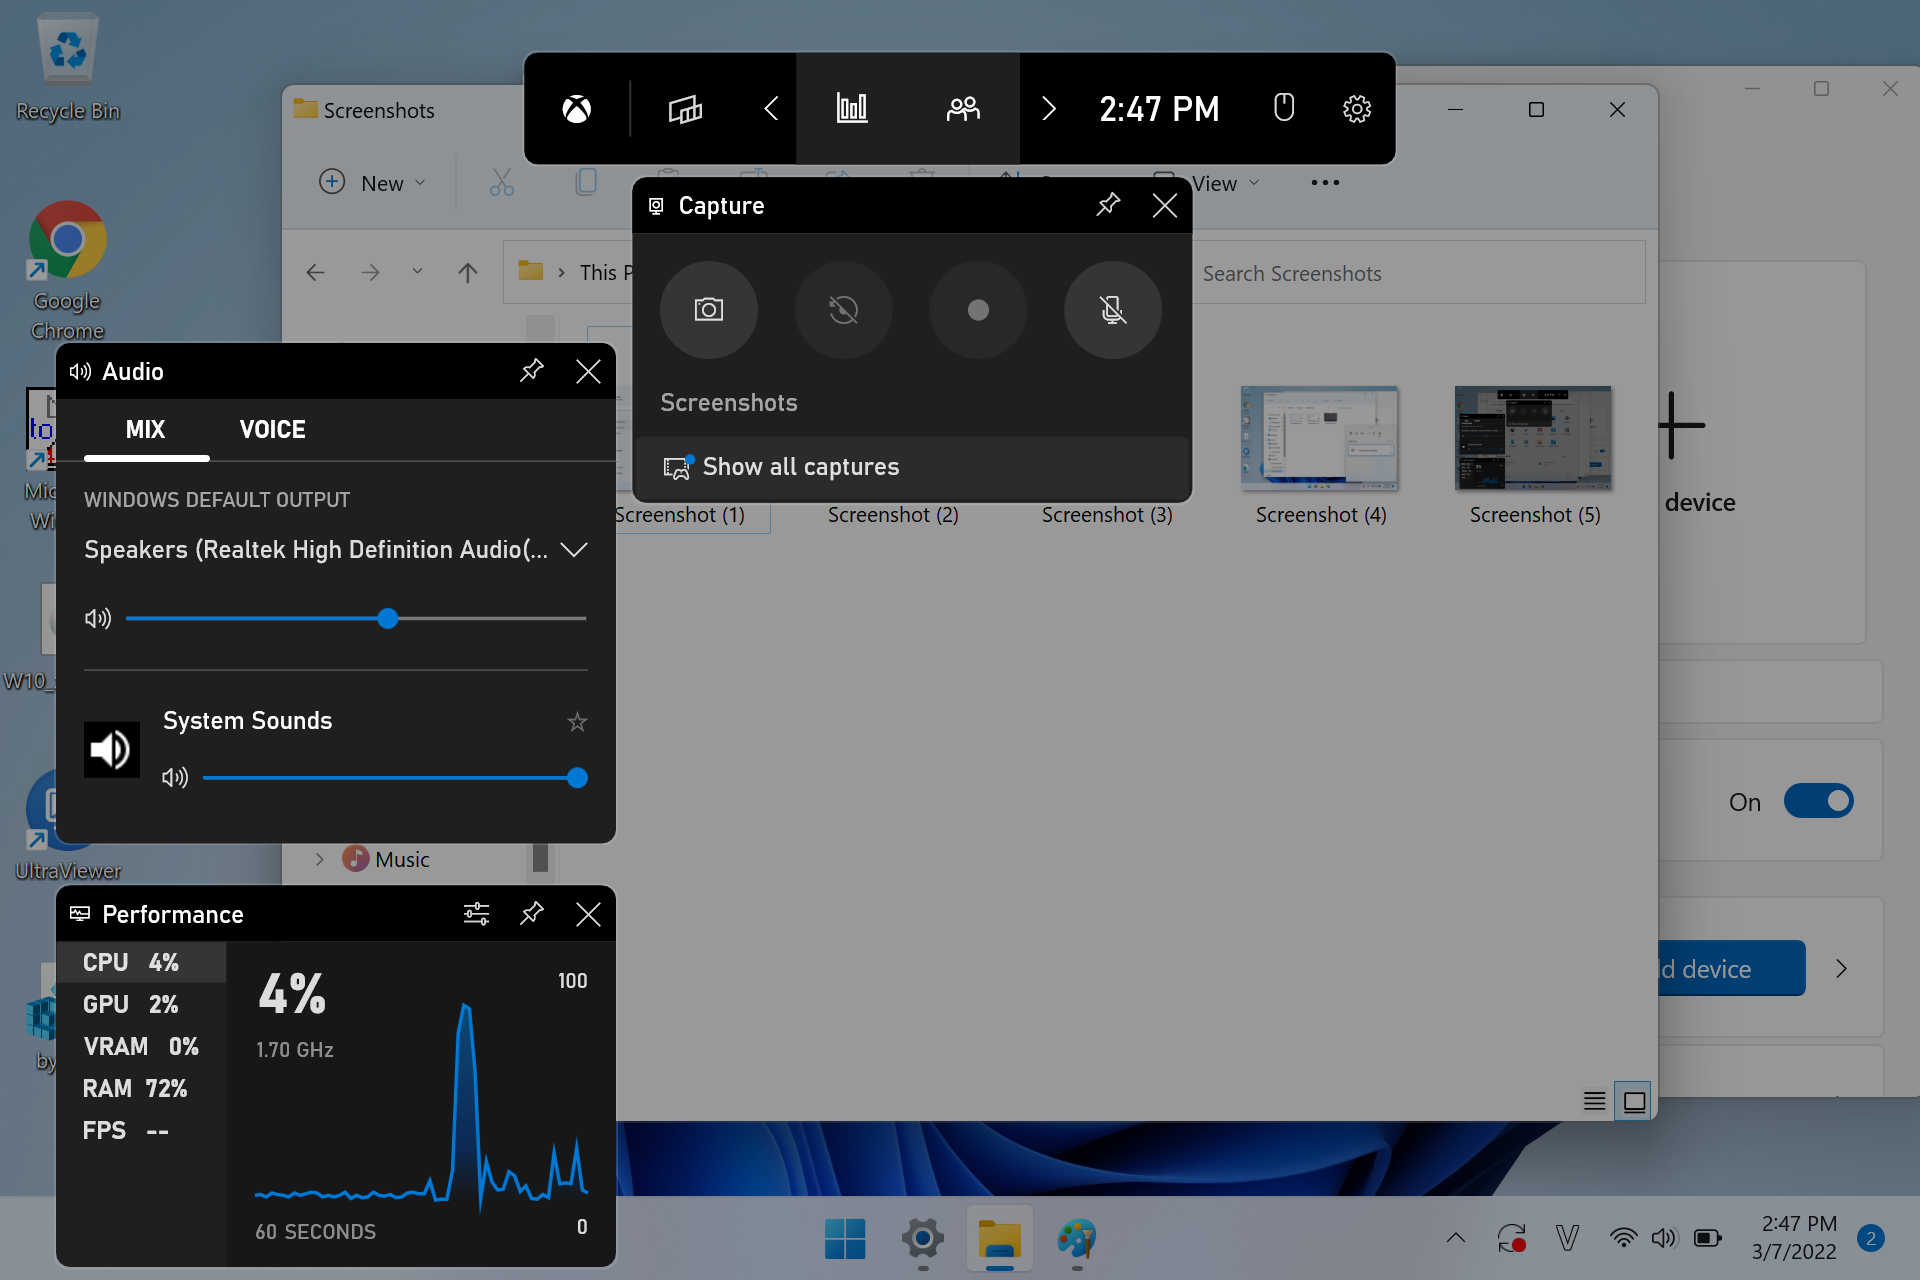The image size is (1920, 1280).
Task: Close the Capture widget
Action: 1164,205
